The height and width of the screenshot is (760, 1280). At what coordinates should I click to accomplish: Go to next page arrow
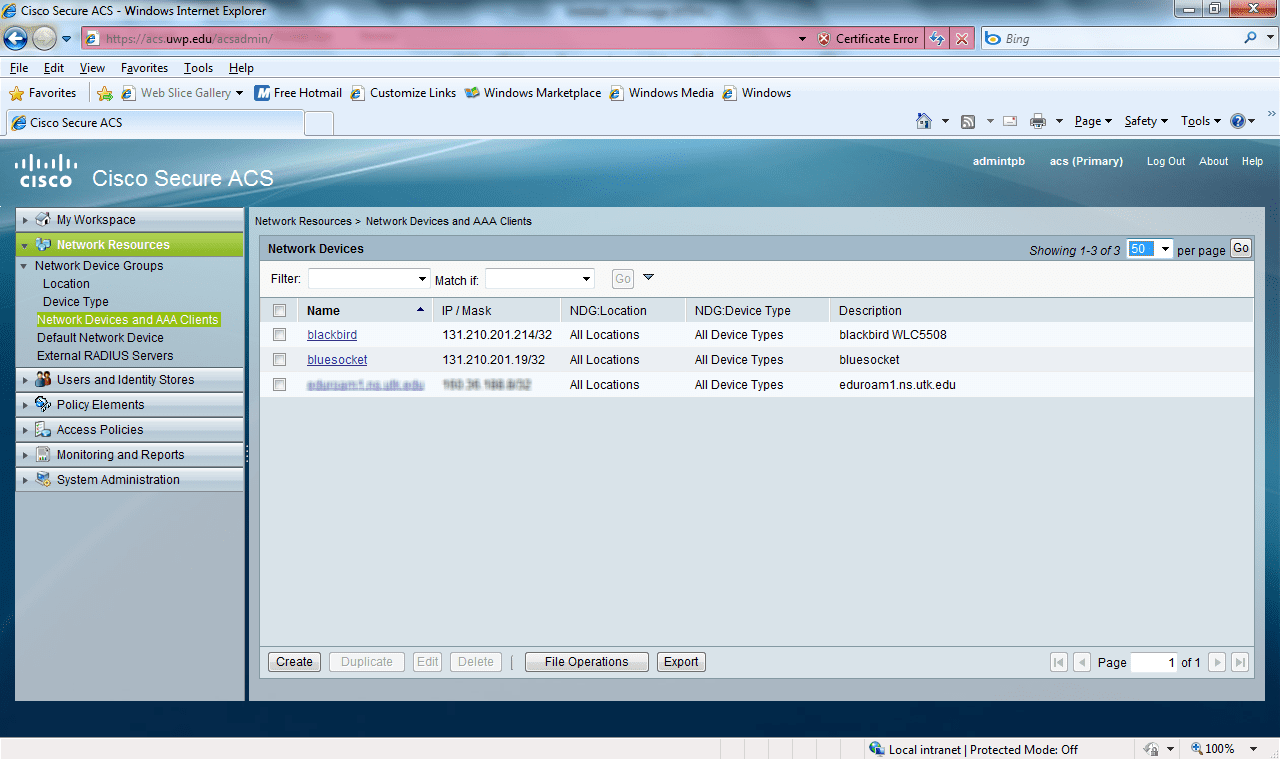[1217, 662]
